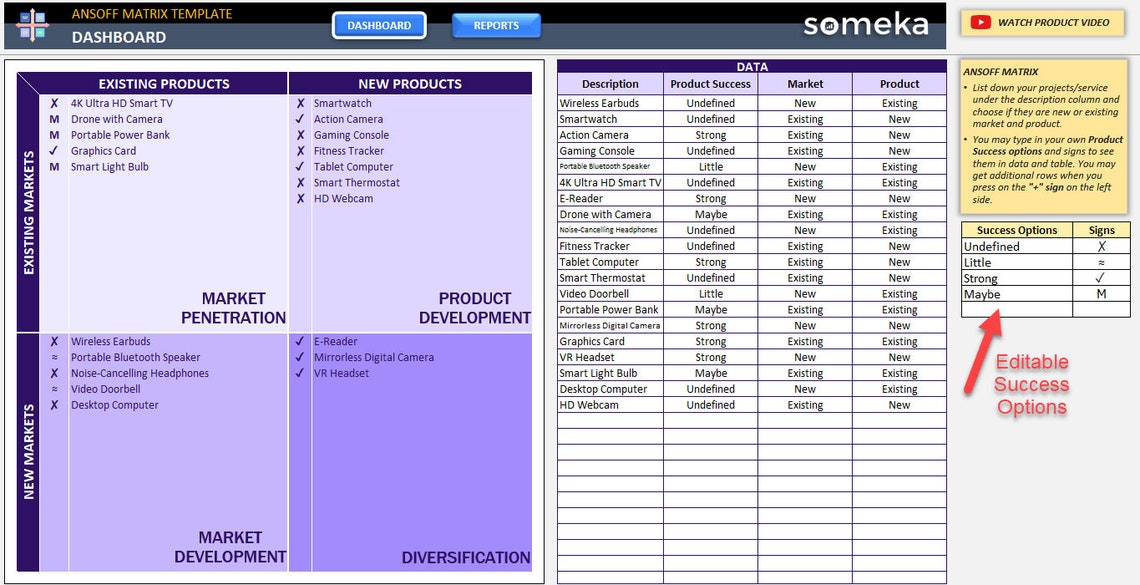Click the Someka logo
This screenshot has height=585, width=1140.
coord(865,25)
